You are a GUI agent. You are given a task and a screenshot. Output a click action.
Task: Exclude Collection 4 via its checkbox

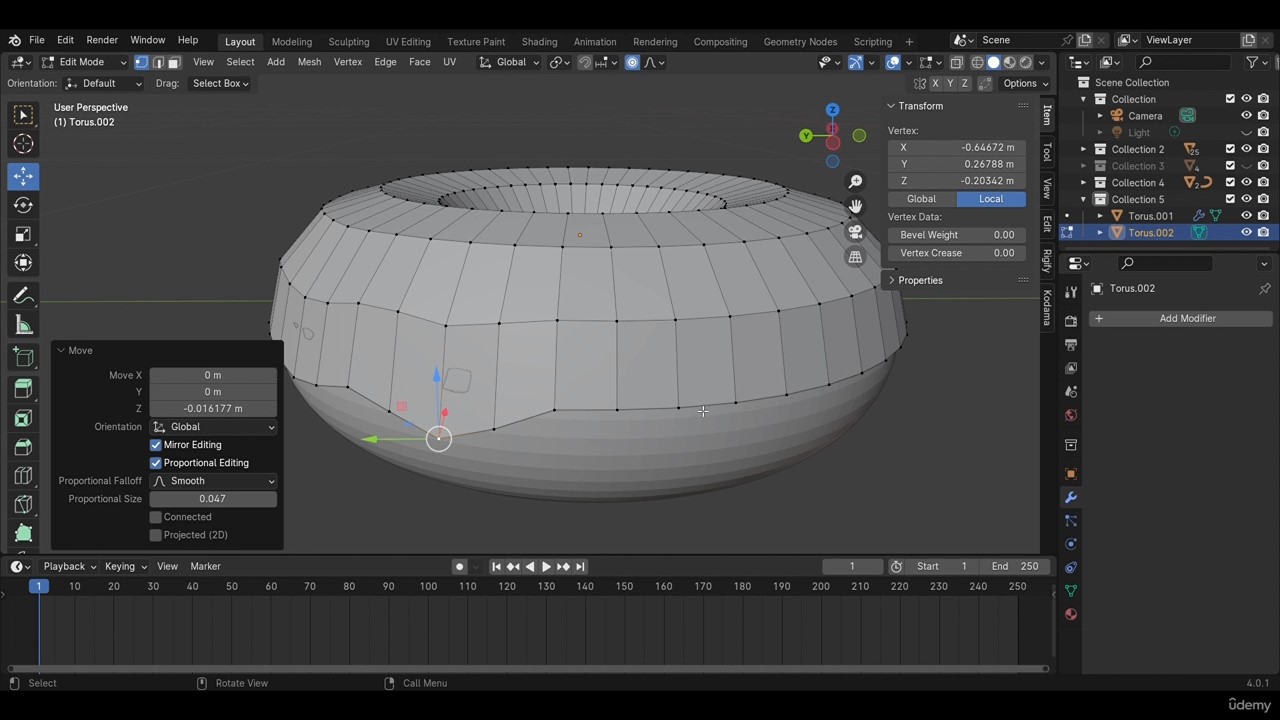[1230, 183]
